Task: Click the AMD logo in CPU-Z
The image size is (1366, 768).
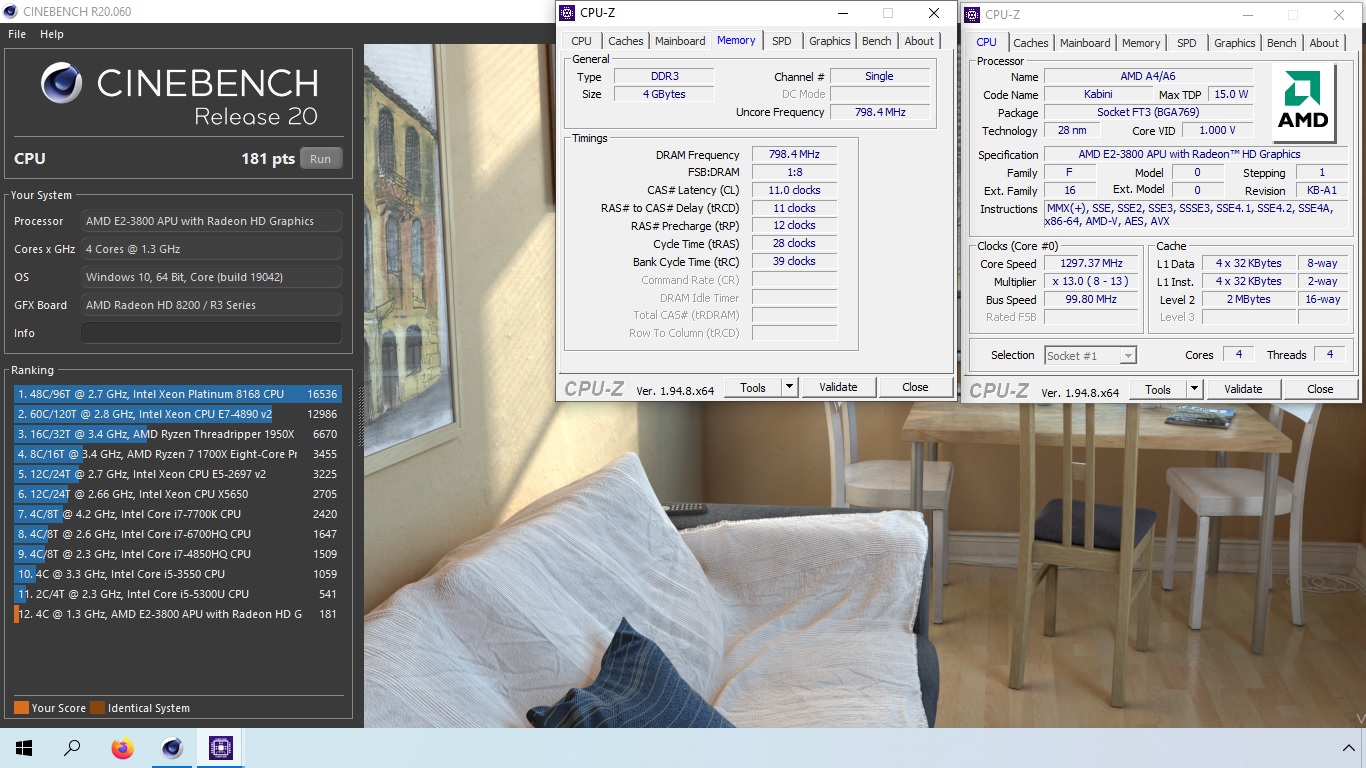Action: [1304, 104]
